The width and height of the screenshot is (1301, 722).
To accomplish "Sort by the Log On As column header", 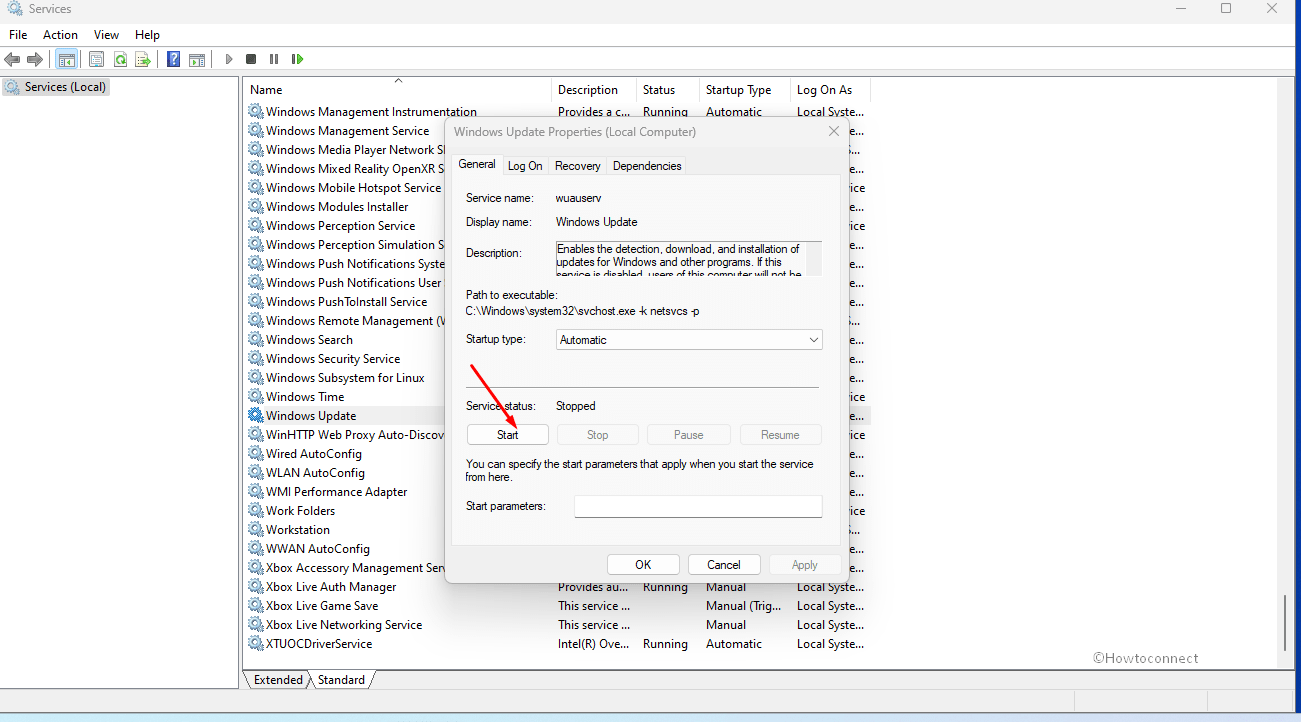I will coord(830,89).
